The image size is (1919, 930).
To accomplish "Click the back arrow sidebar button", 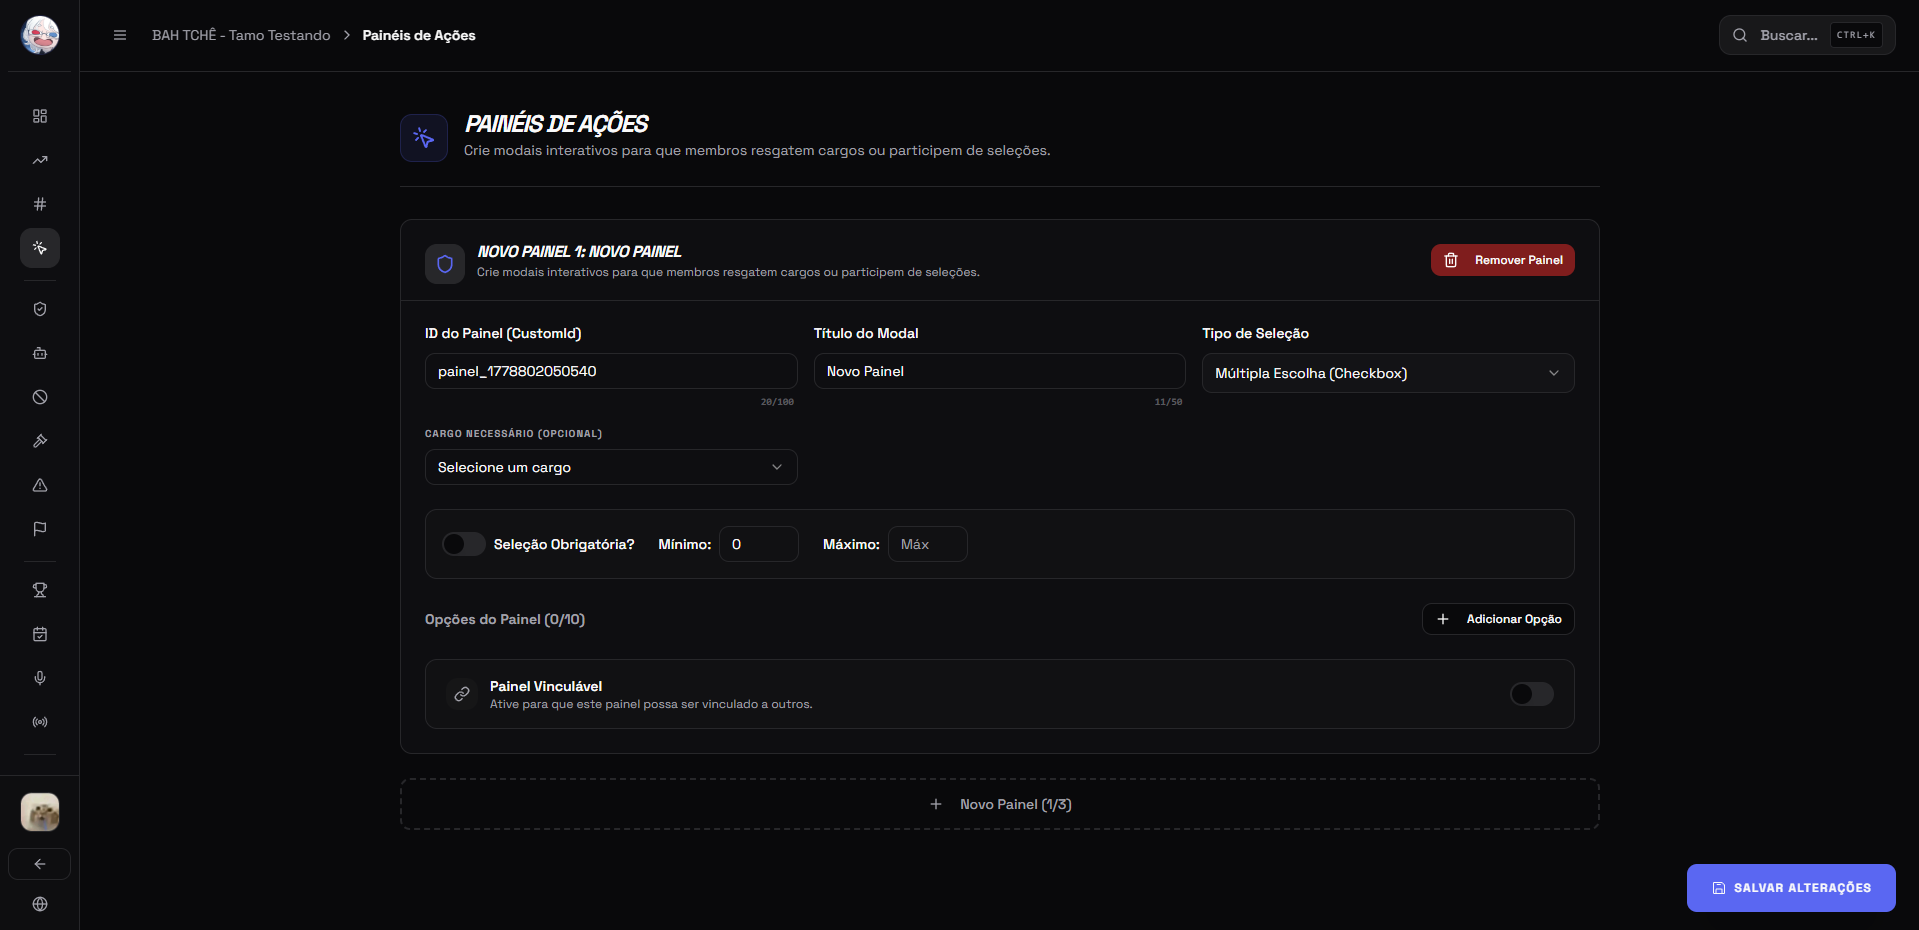I will 40,864.
